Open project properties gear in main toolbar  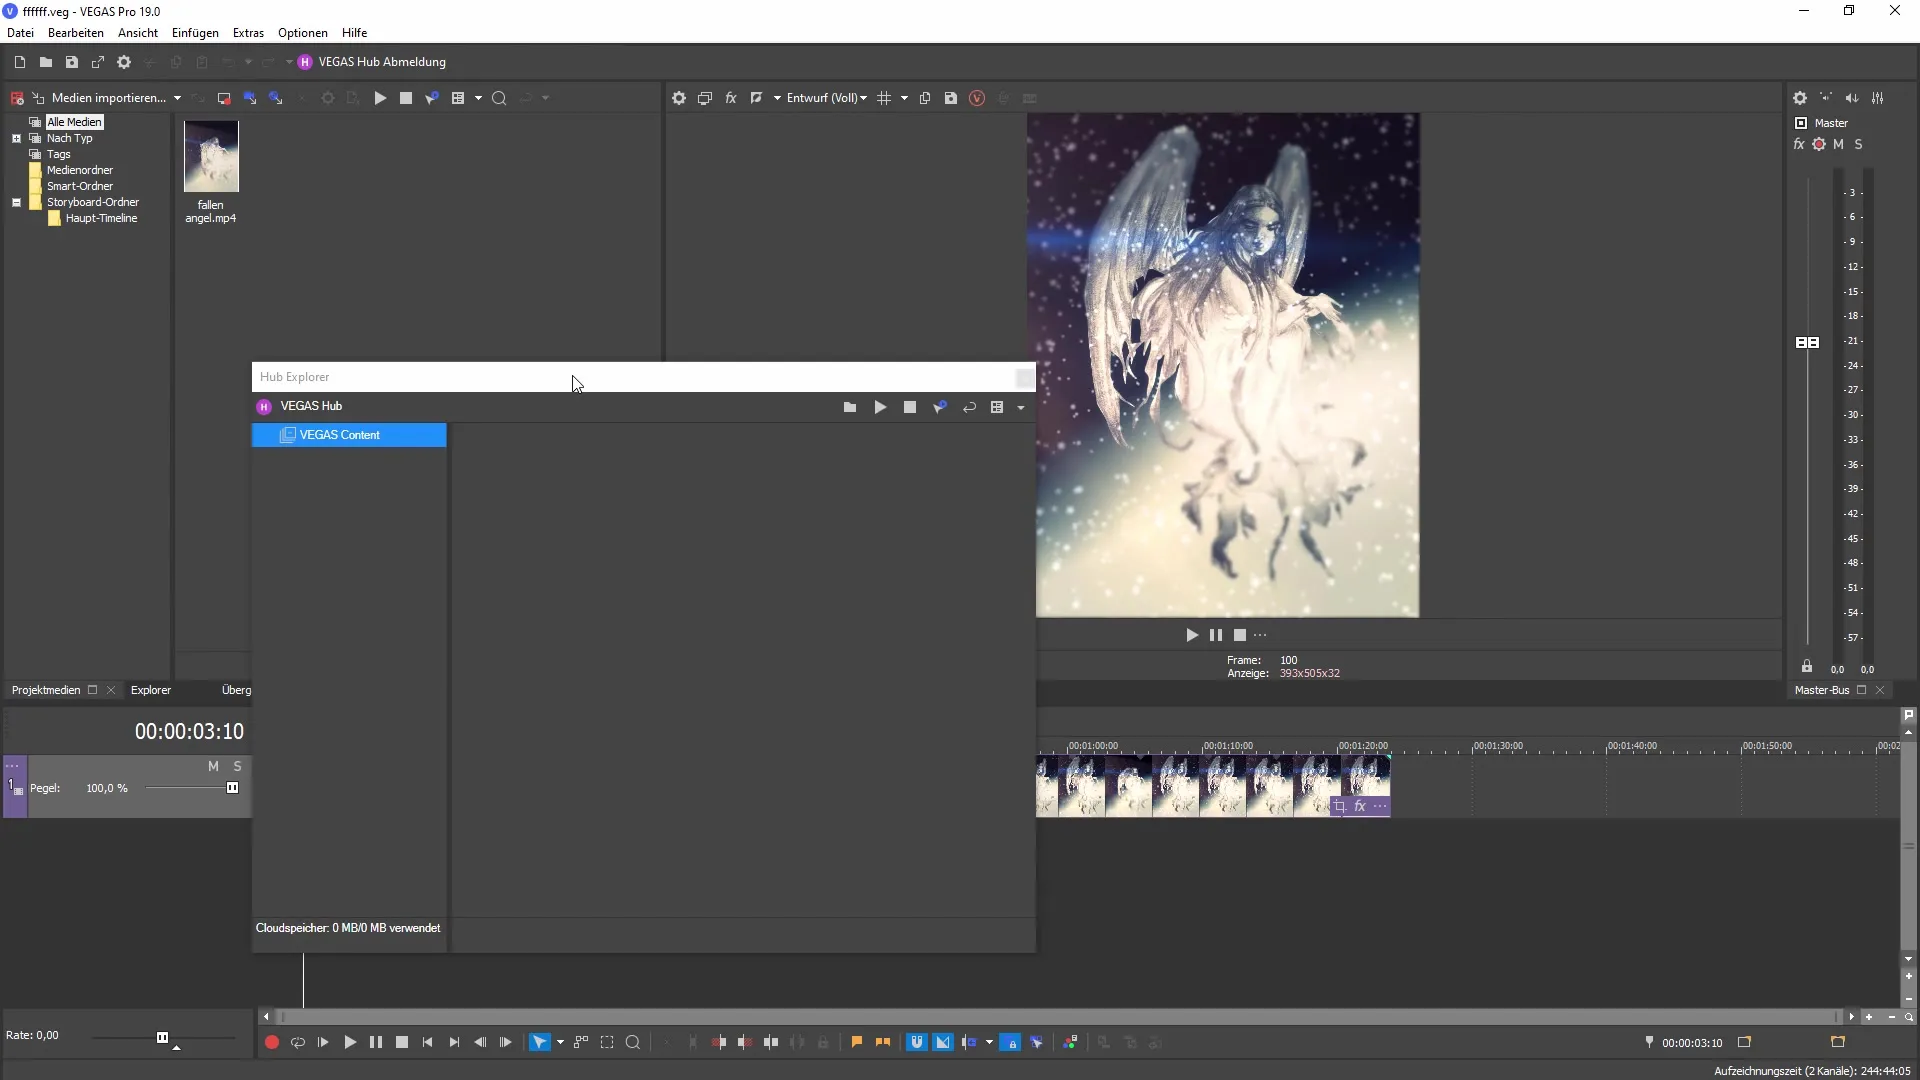pyautogui.click(x=124, y=62)
